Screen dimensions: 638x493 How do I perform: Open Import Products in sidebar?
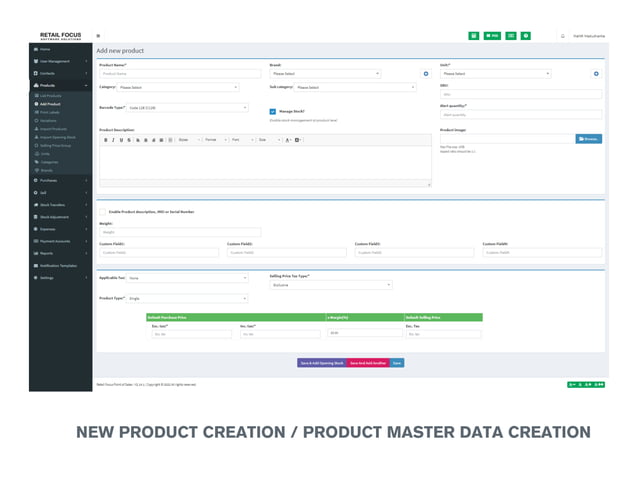point(53,129)
